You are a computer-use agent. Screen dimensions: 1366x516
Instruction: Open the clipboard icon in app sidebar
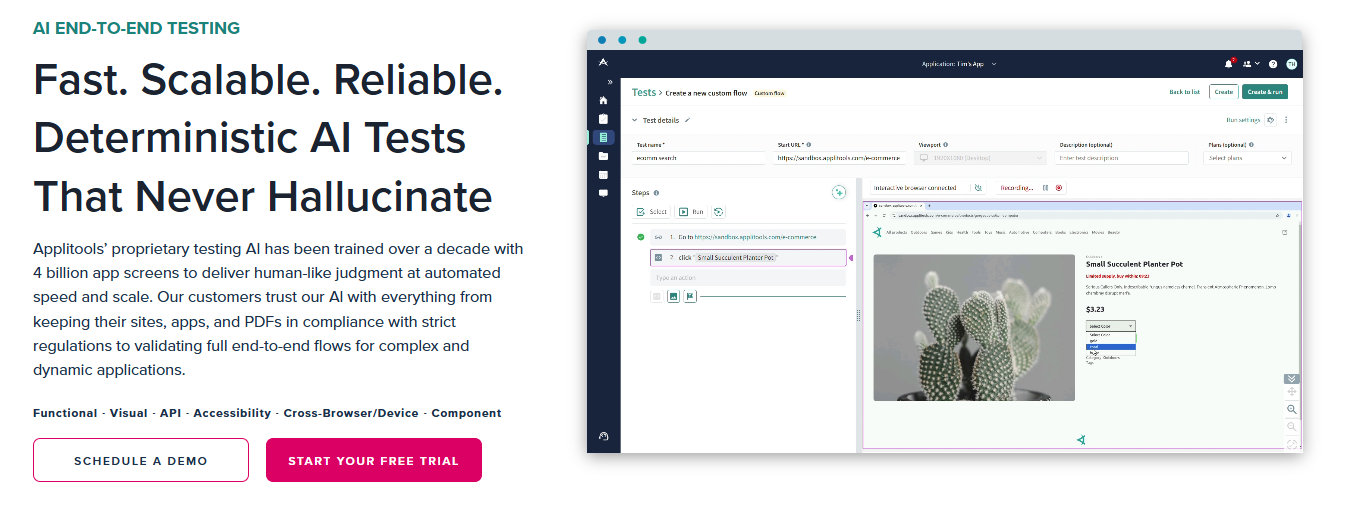pos(603,118)
